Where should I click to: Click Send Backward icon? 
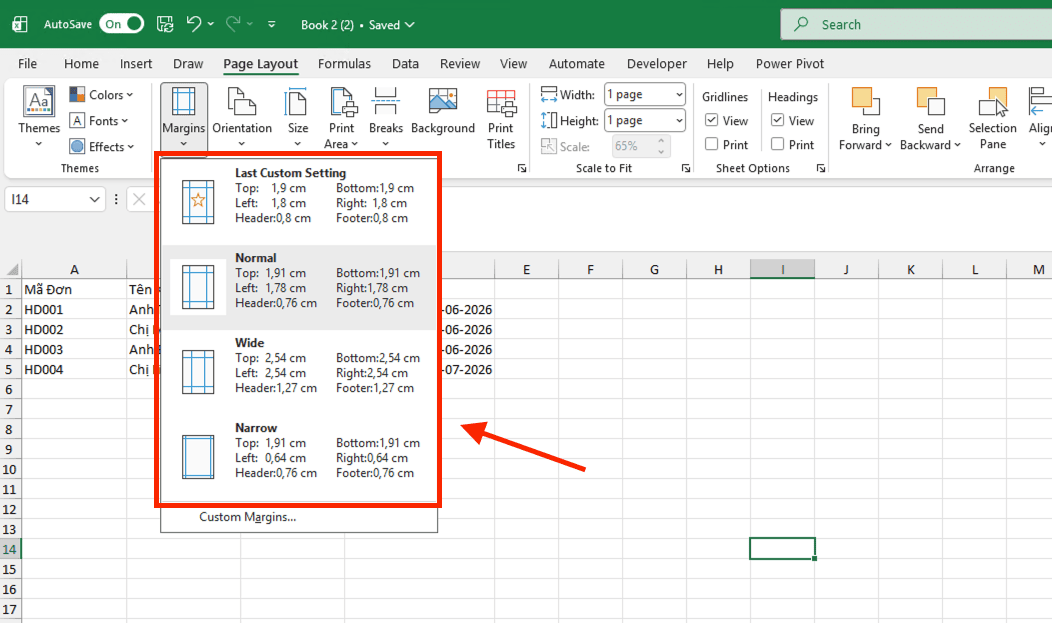[x=930, y=101]
